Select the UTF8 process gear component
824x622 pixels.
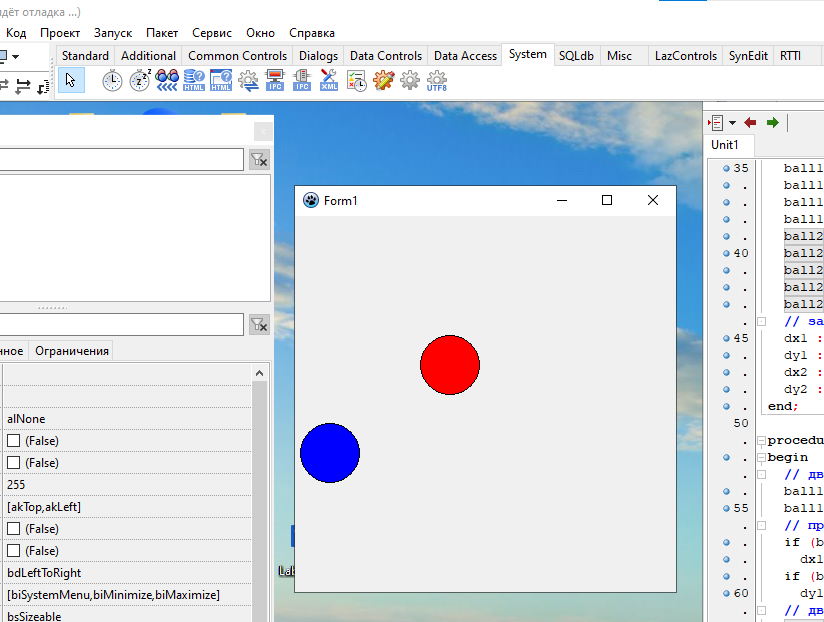437,81
